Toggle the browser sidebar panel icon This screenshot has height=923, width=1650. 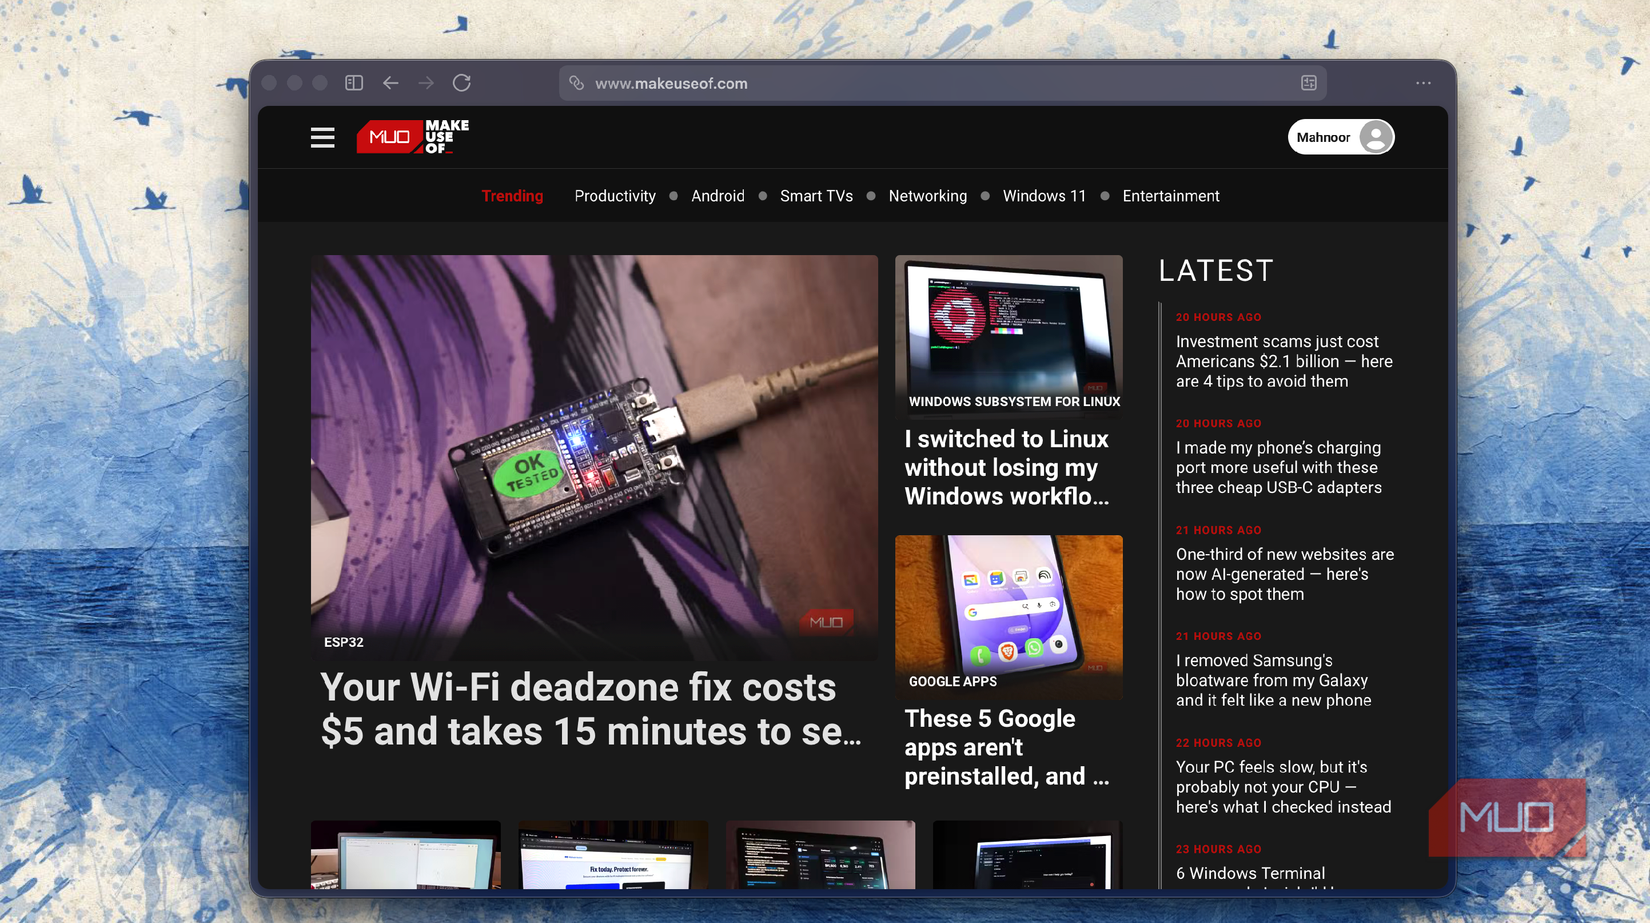(x=353, y=83)
